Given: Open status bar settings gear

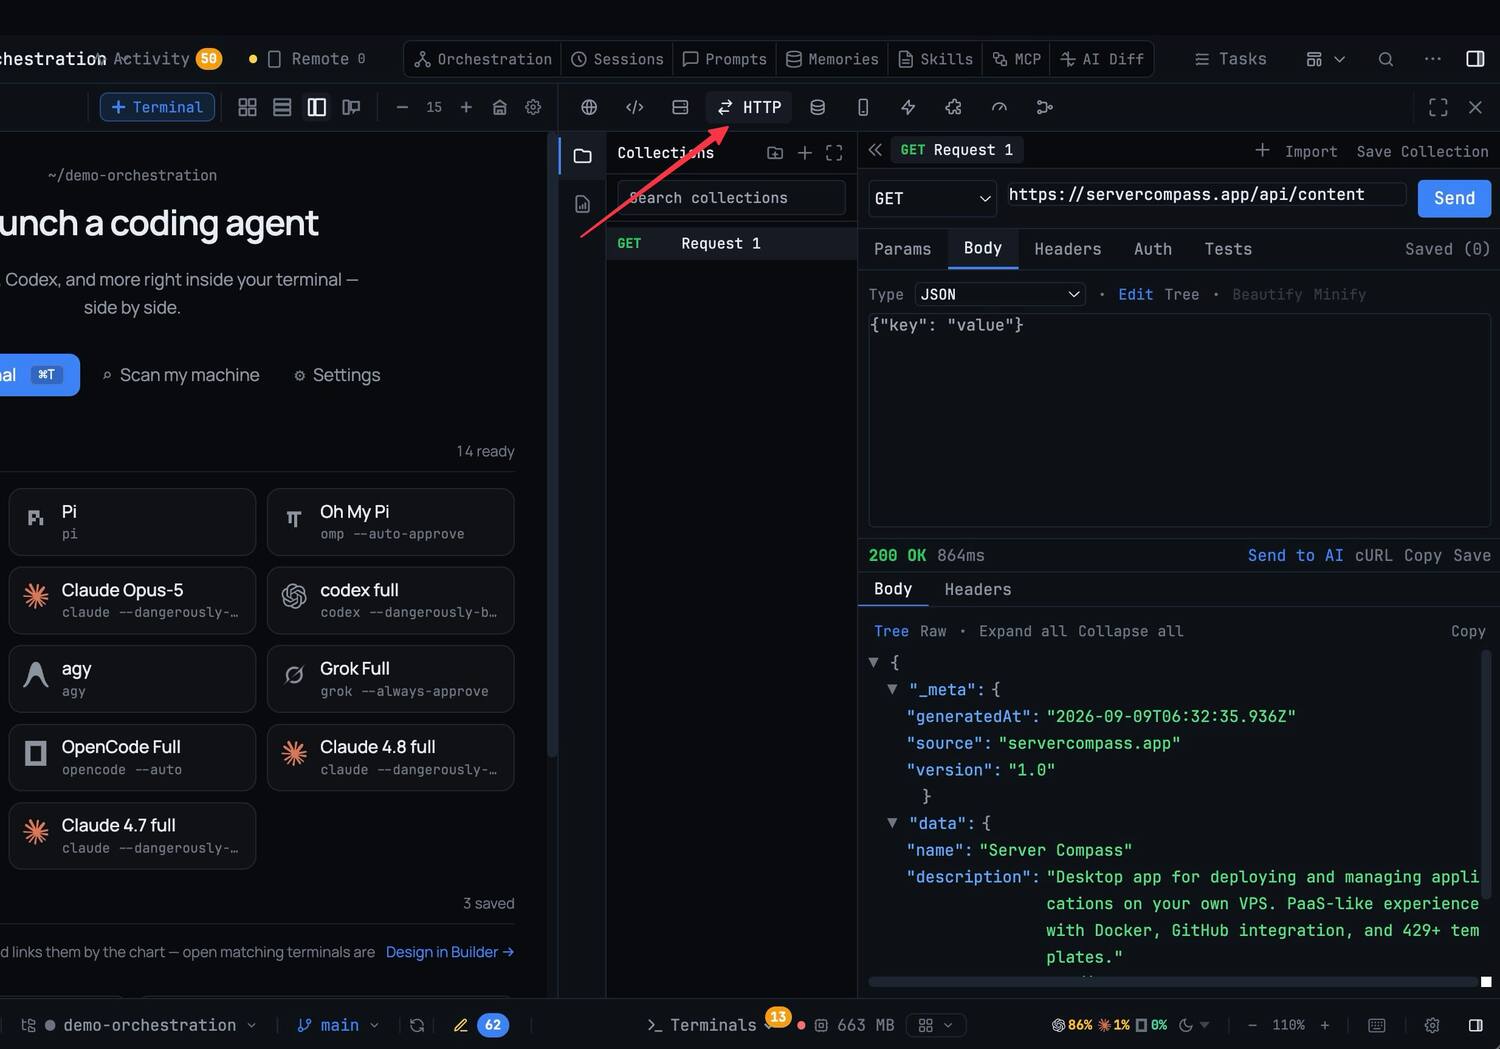Looking at the screenshot, I should [x=1432, y=1025].
